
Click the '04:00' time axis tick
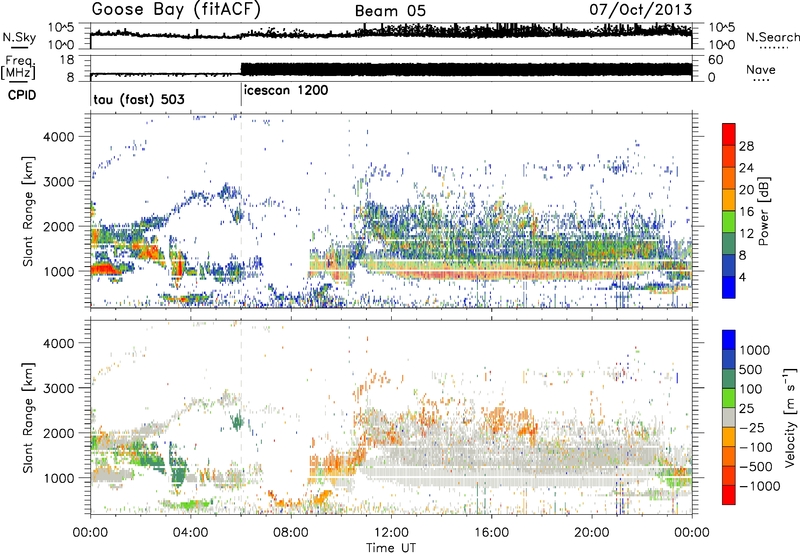click(x=191, y=533)
